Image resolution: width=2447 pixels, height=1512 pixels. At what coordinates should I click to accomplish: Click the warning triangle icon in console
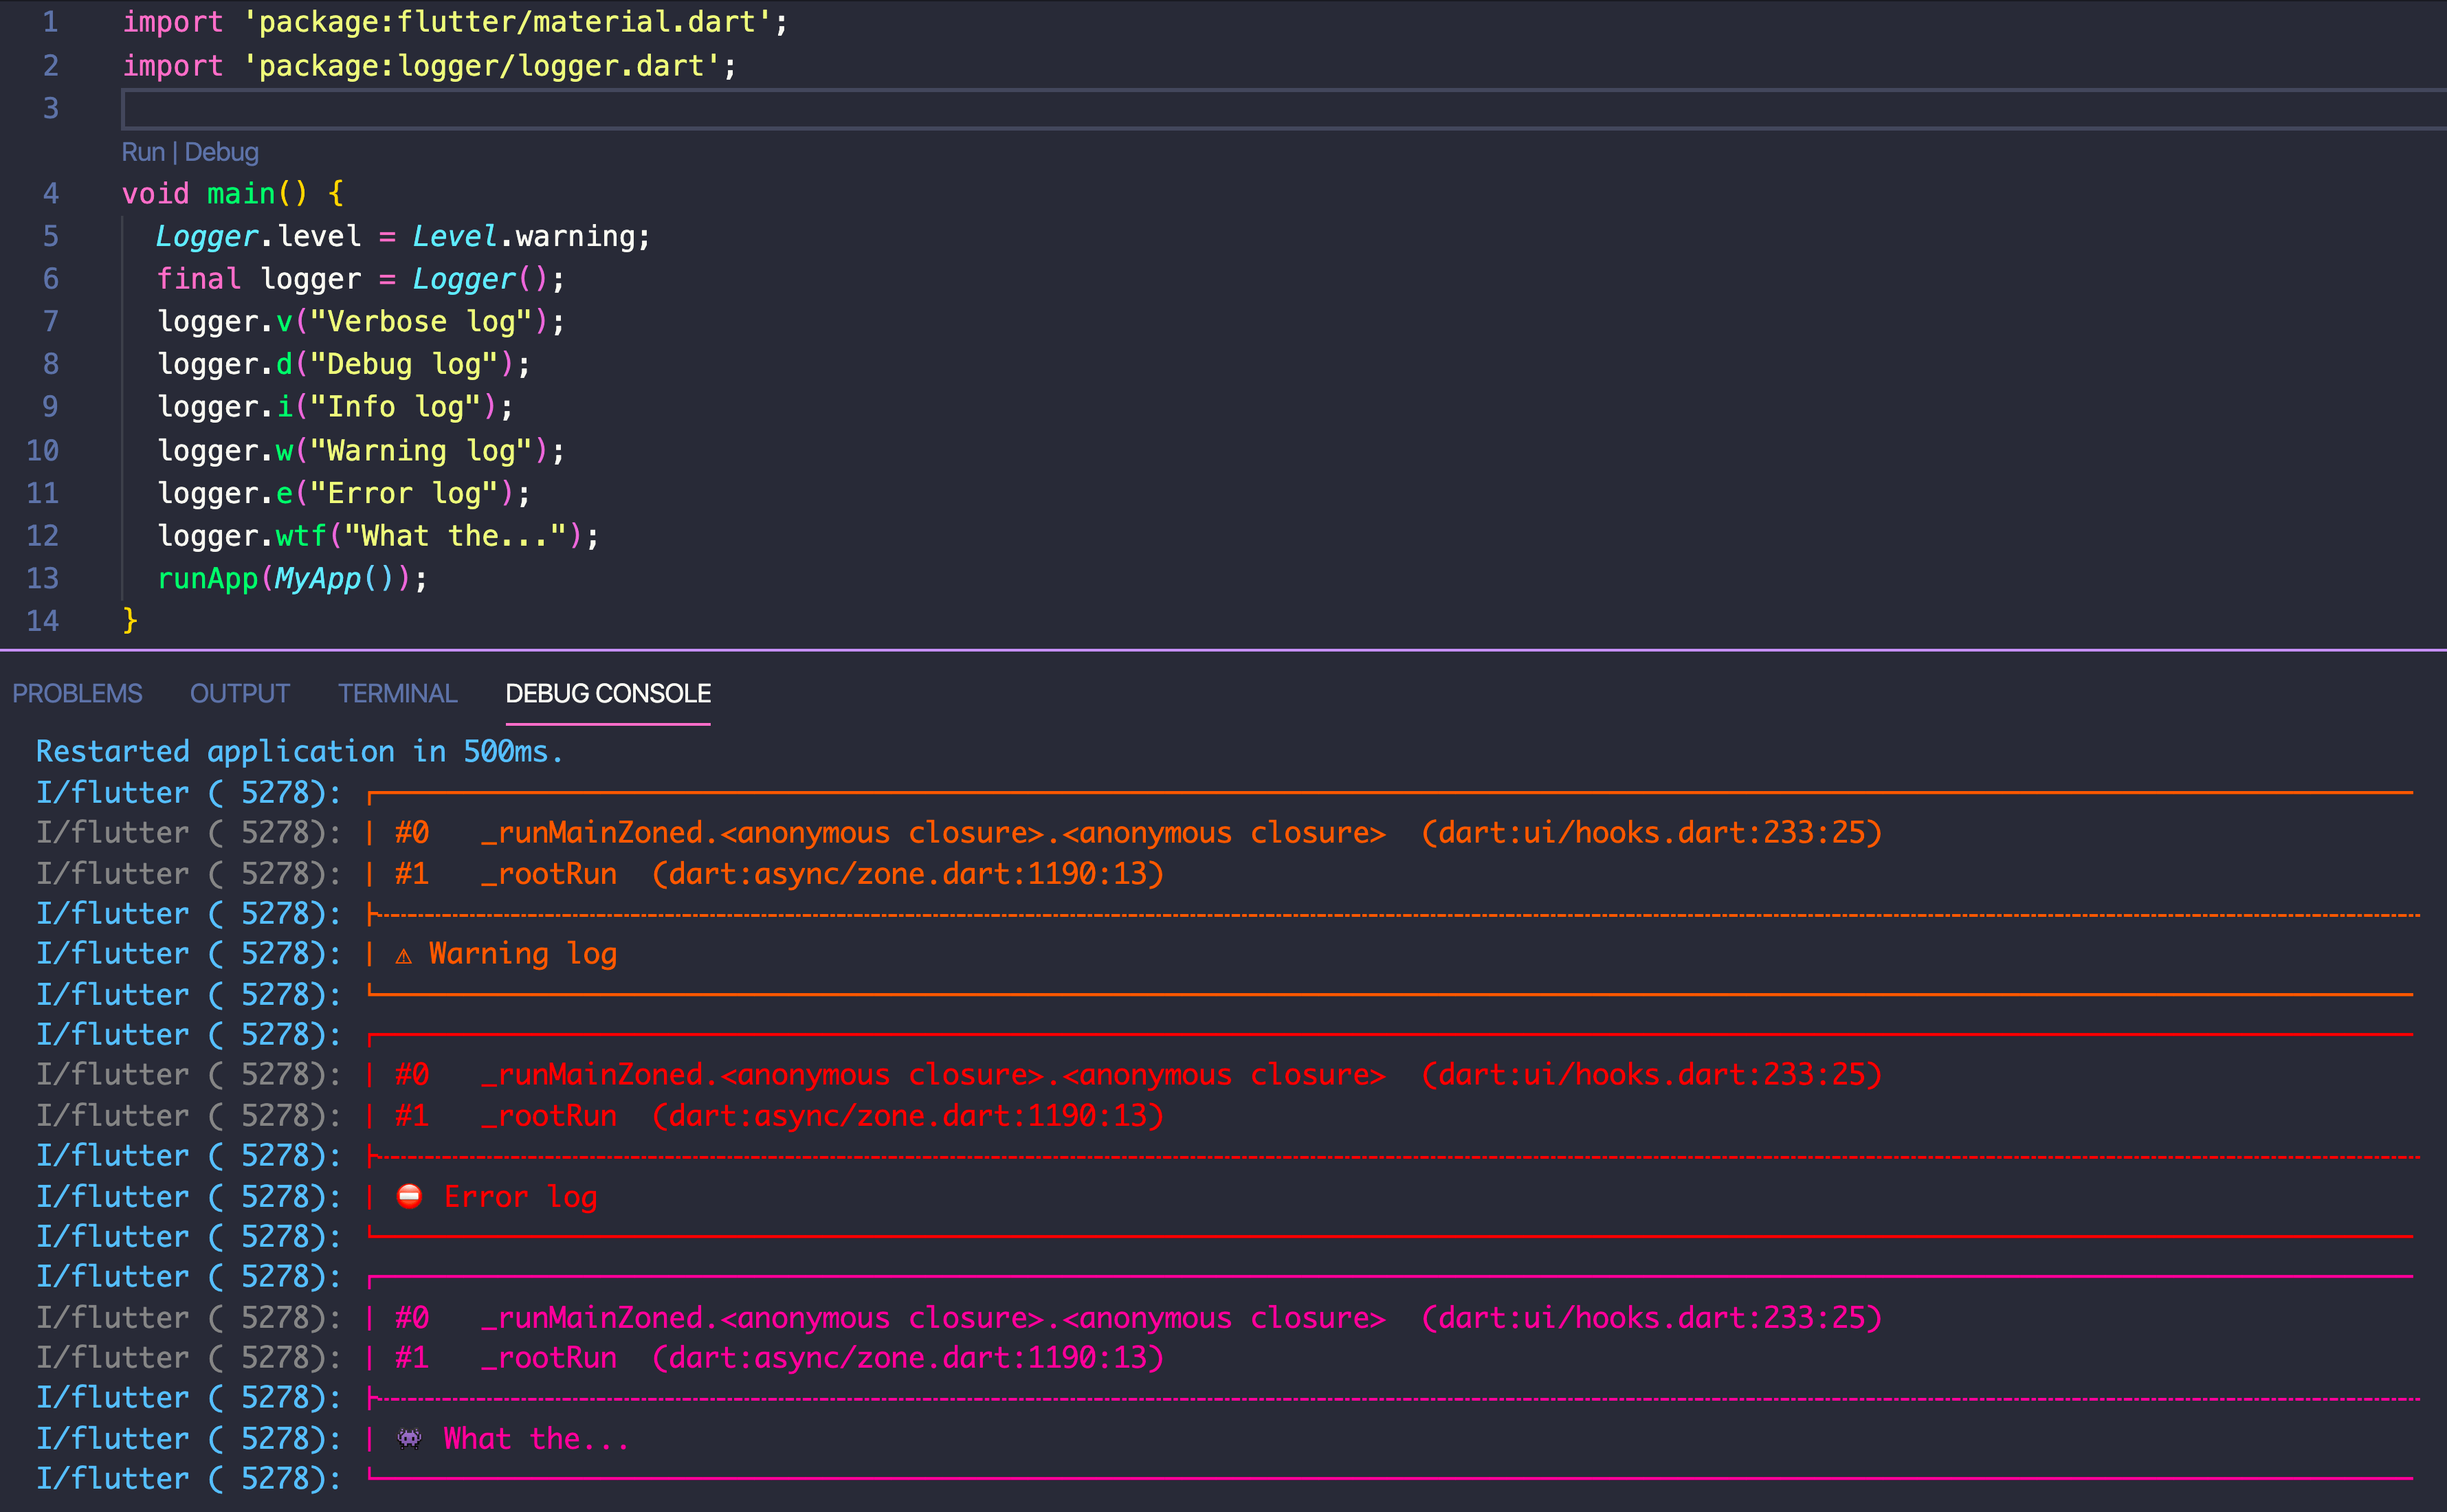click(404, 957)
